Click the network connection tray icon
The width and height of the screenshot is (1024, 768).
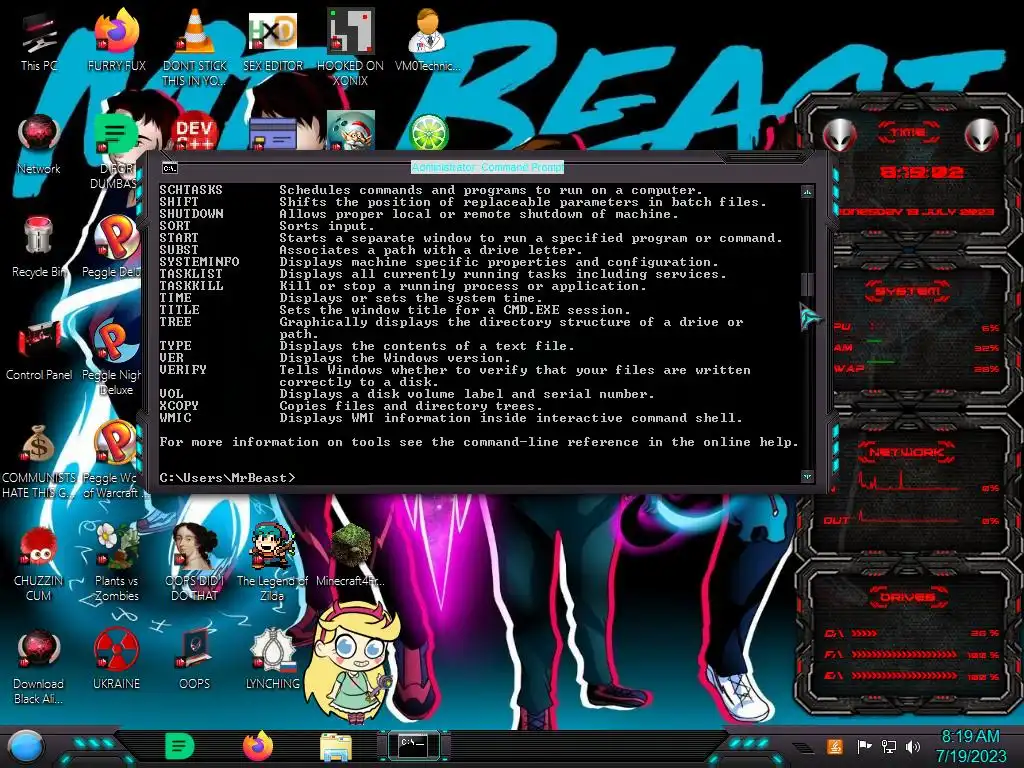click(x=889, y=746)
